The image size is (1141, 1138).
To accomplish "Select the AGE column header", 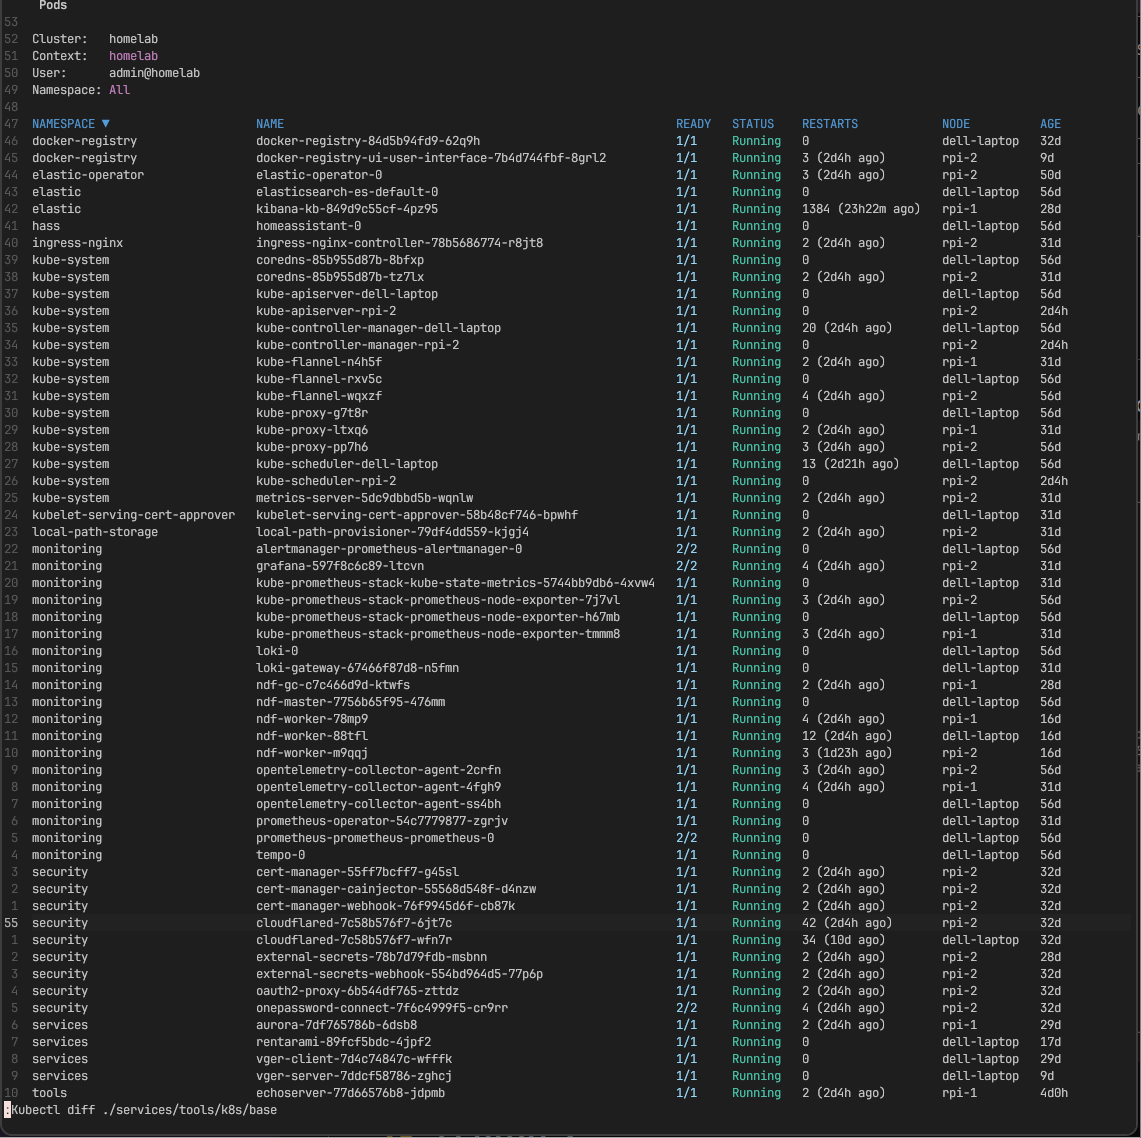I will click(1050, 124).
